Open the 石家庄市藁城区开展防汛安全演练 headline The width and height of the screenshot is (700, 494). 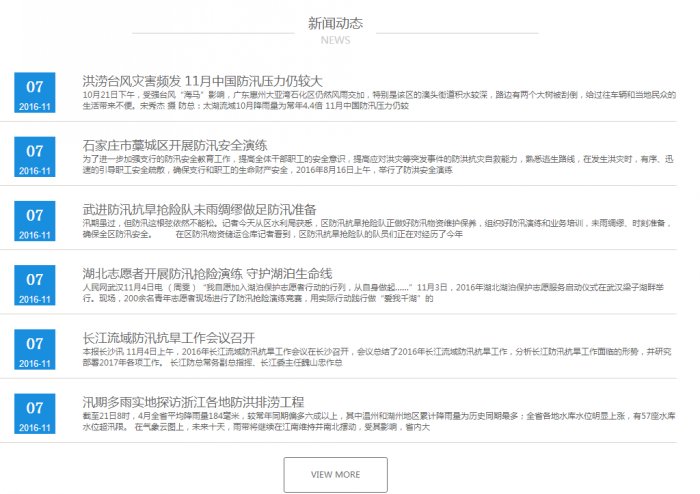point(174,145)
